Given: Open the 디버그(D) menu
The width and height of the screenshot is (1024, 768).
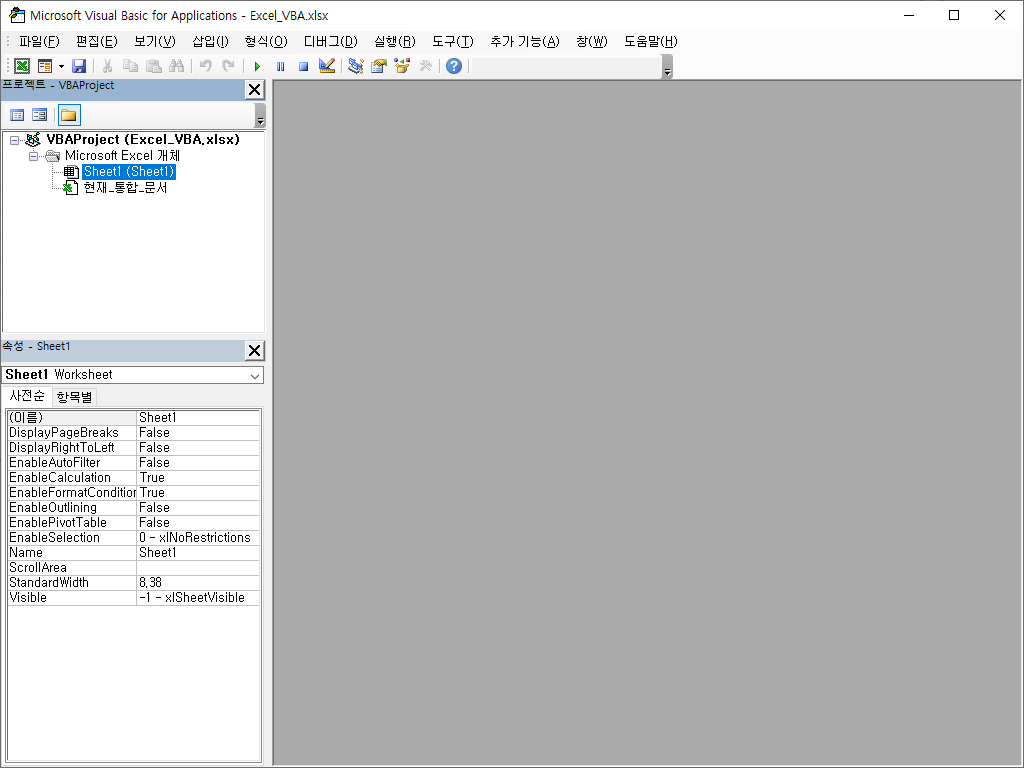Looking at the screenshot, I should point(330,42).
